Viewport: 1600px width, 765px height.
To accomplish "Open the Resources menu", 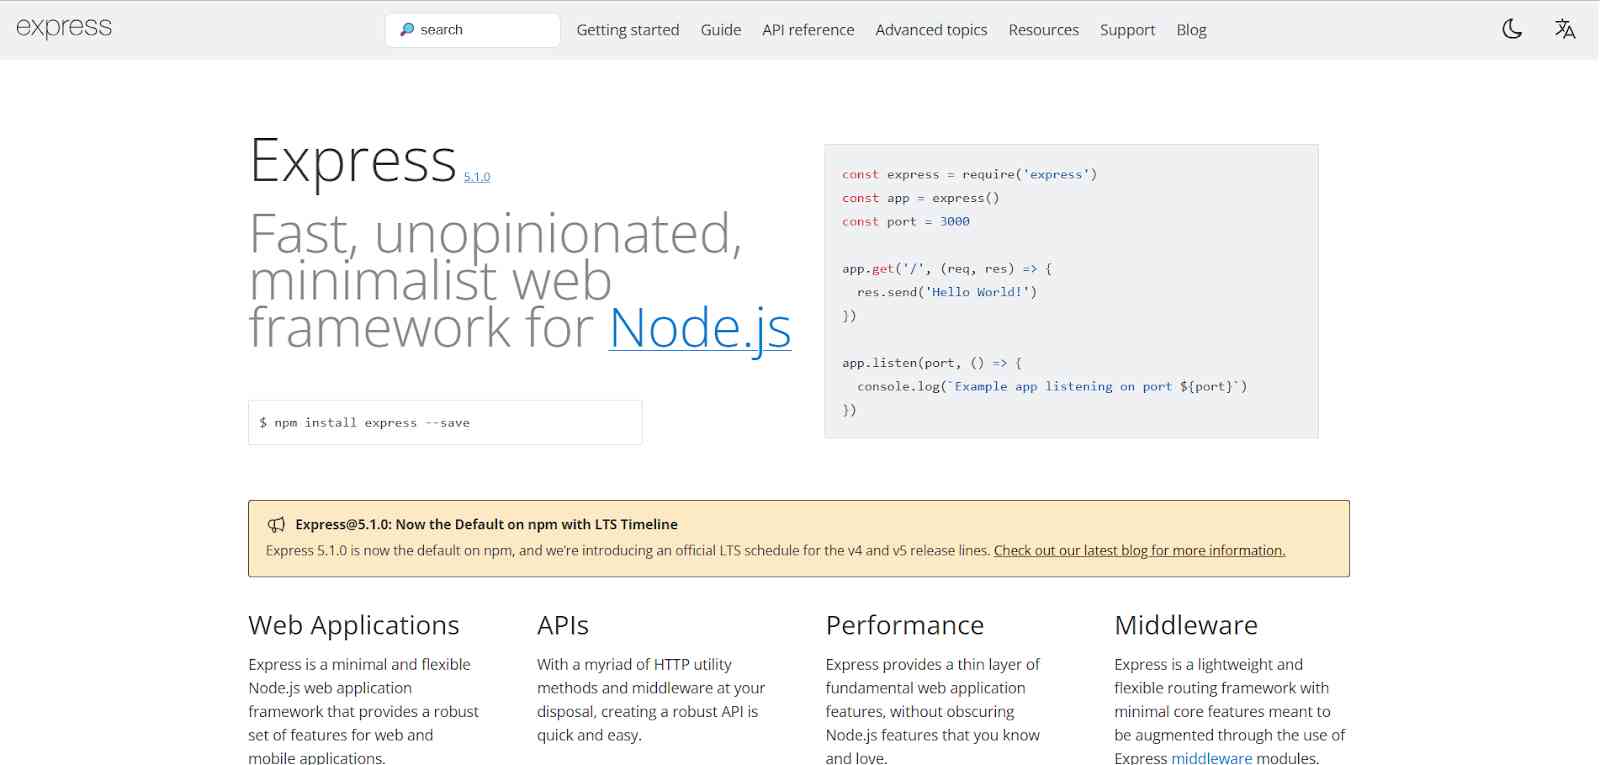I will tap(1043, 30).
